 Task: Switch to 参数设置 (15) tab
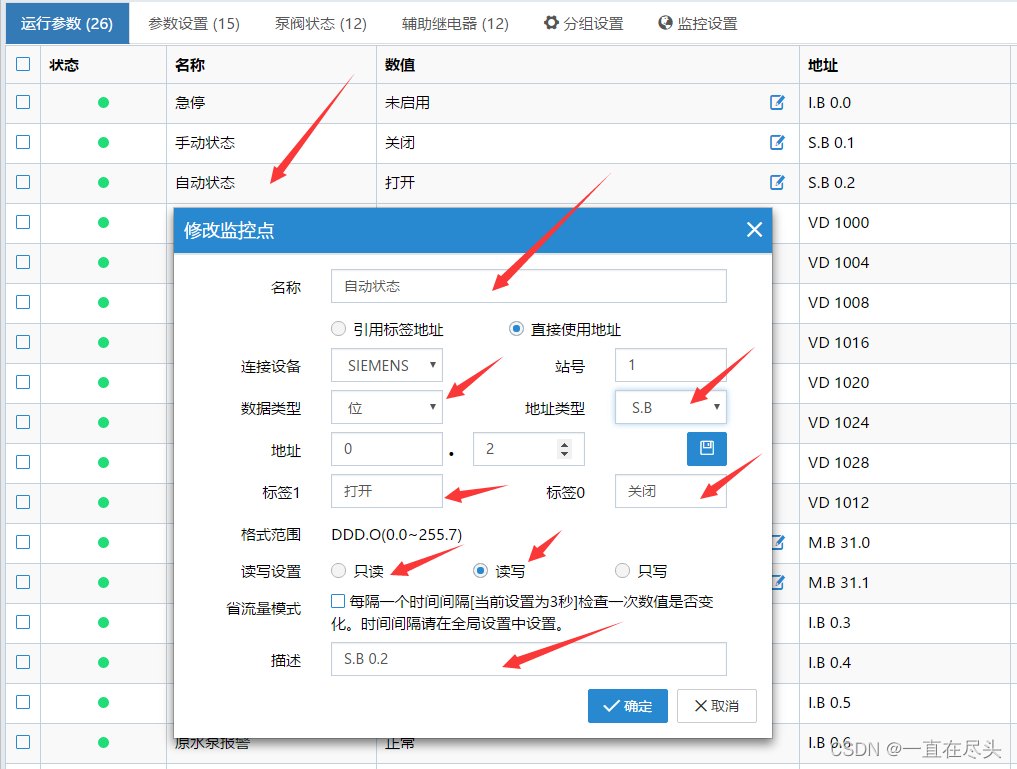(x=194, y=23)
